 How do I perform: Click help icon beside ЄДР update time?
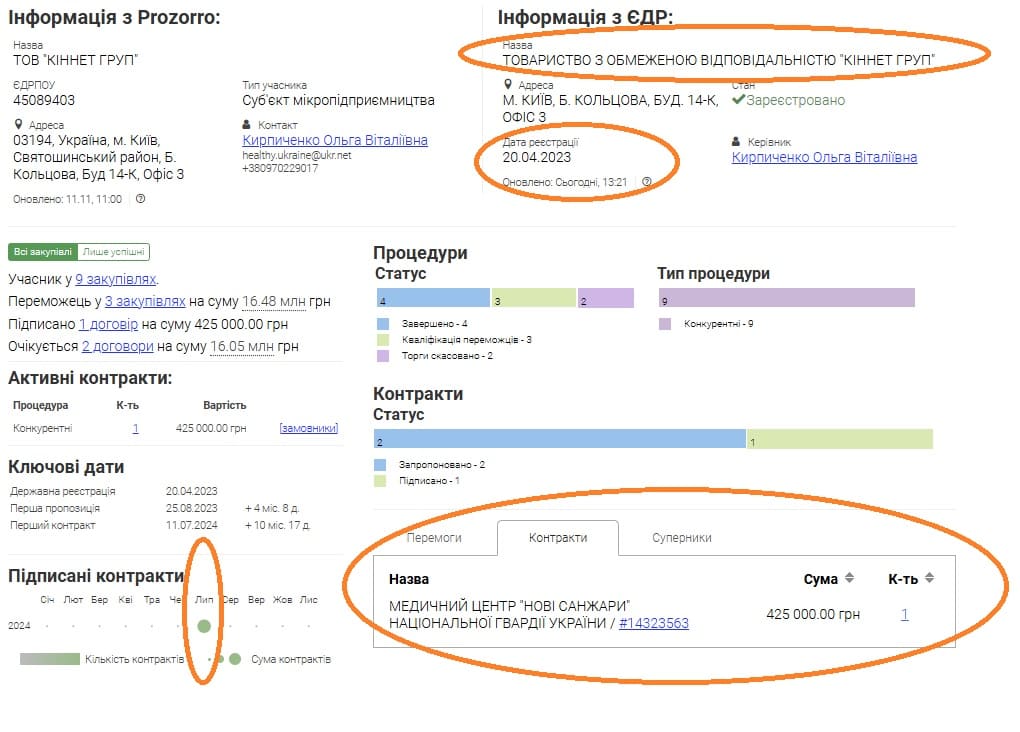pyautogui.click(x=647, y=182)
